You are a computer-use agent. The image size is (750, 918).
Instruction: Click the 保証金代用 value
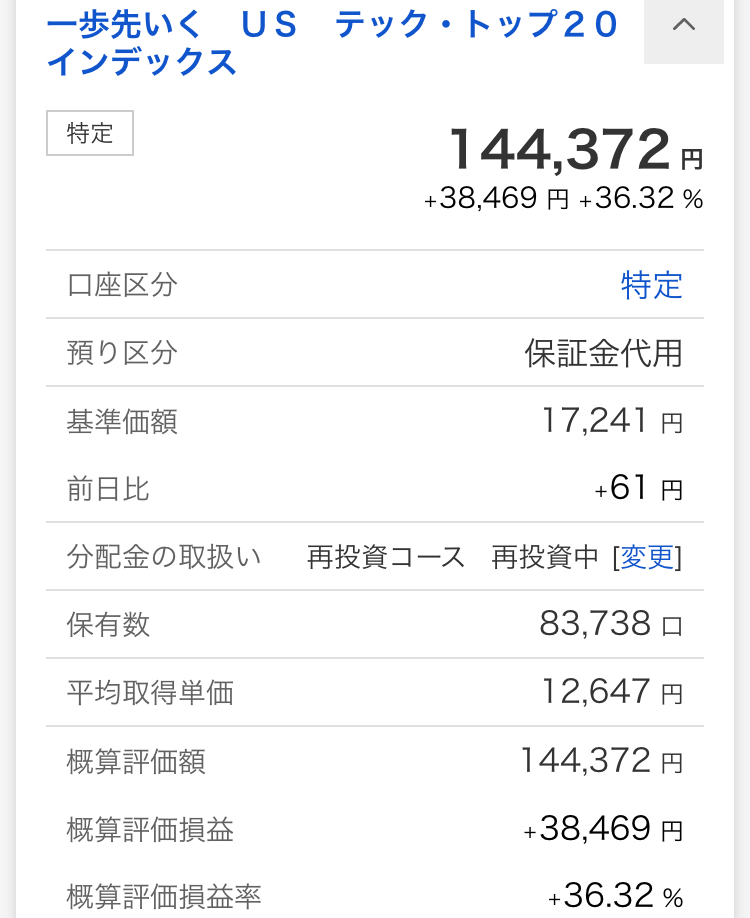[x=603, y=353]
